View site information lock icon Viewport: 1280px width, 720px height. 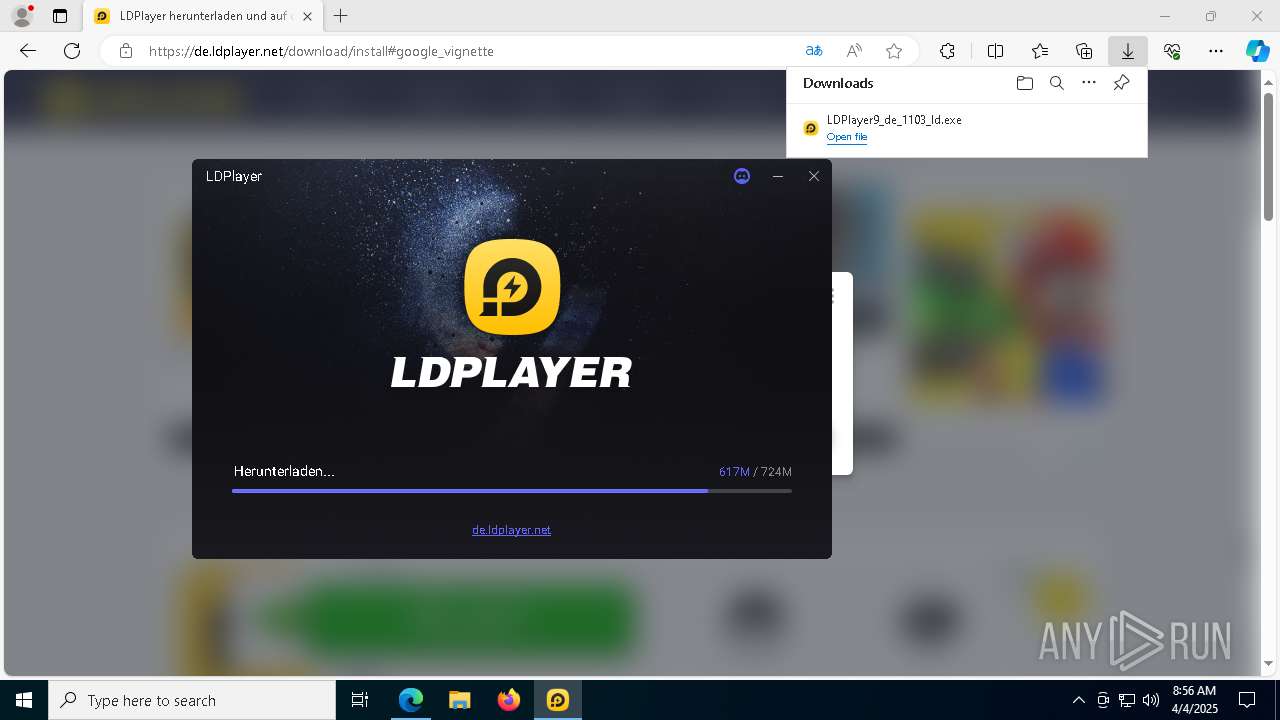tap(126, 51)
